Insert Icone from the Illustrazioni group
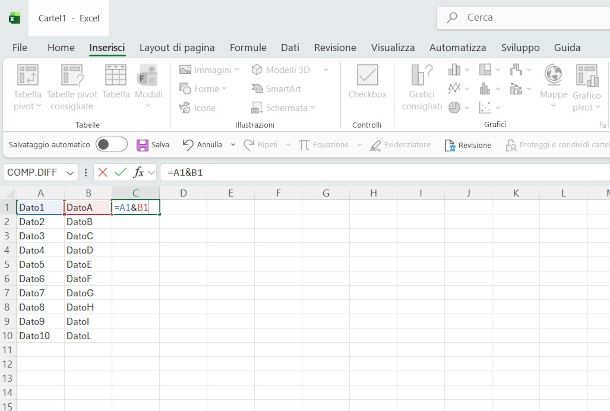Screen dimensions: 610x411 coord(197,107)
